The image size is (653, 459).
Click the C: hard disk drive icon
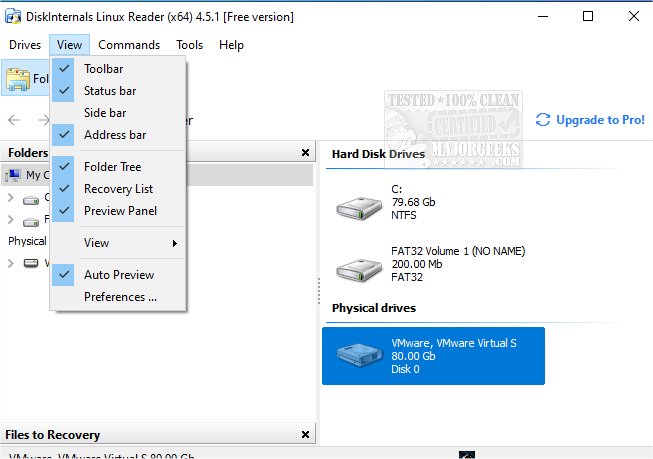[x=359, y=208]
